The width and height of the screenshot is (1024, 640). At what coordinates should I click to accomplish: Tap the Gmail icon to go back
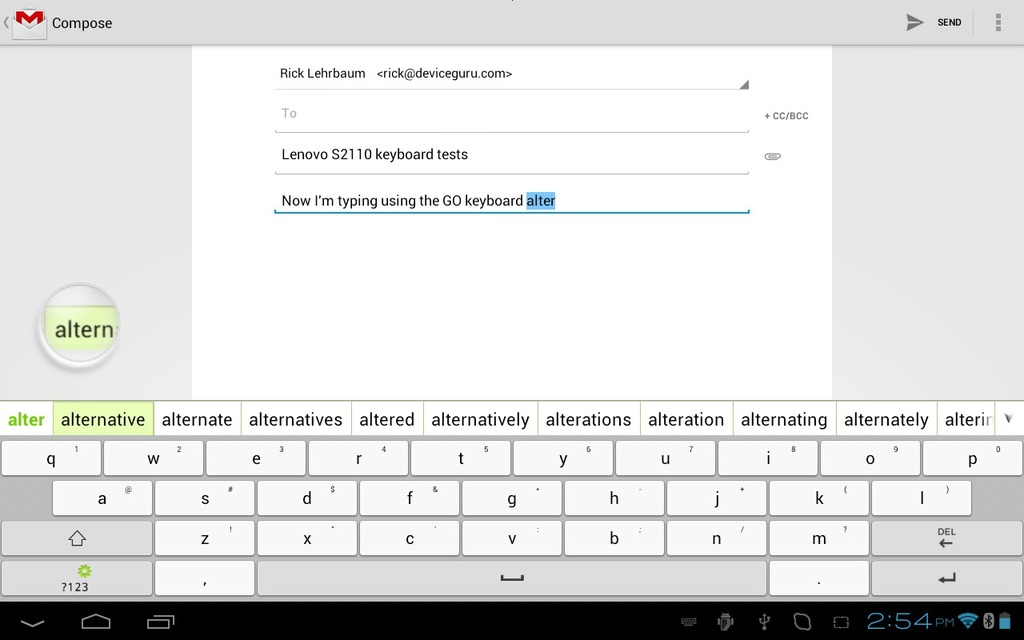pos(29,23)
